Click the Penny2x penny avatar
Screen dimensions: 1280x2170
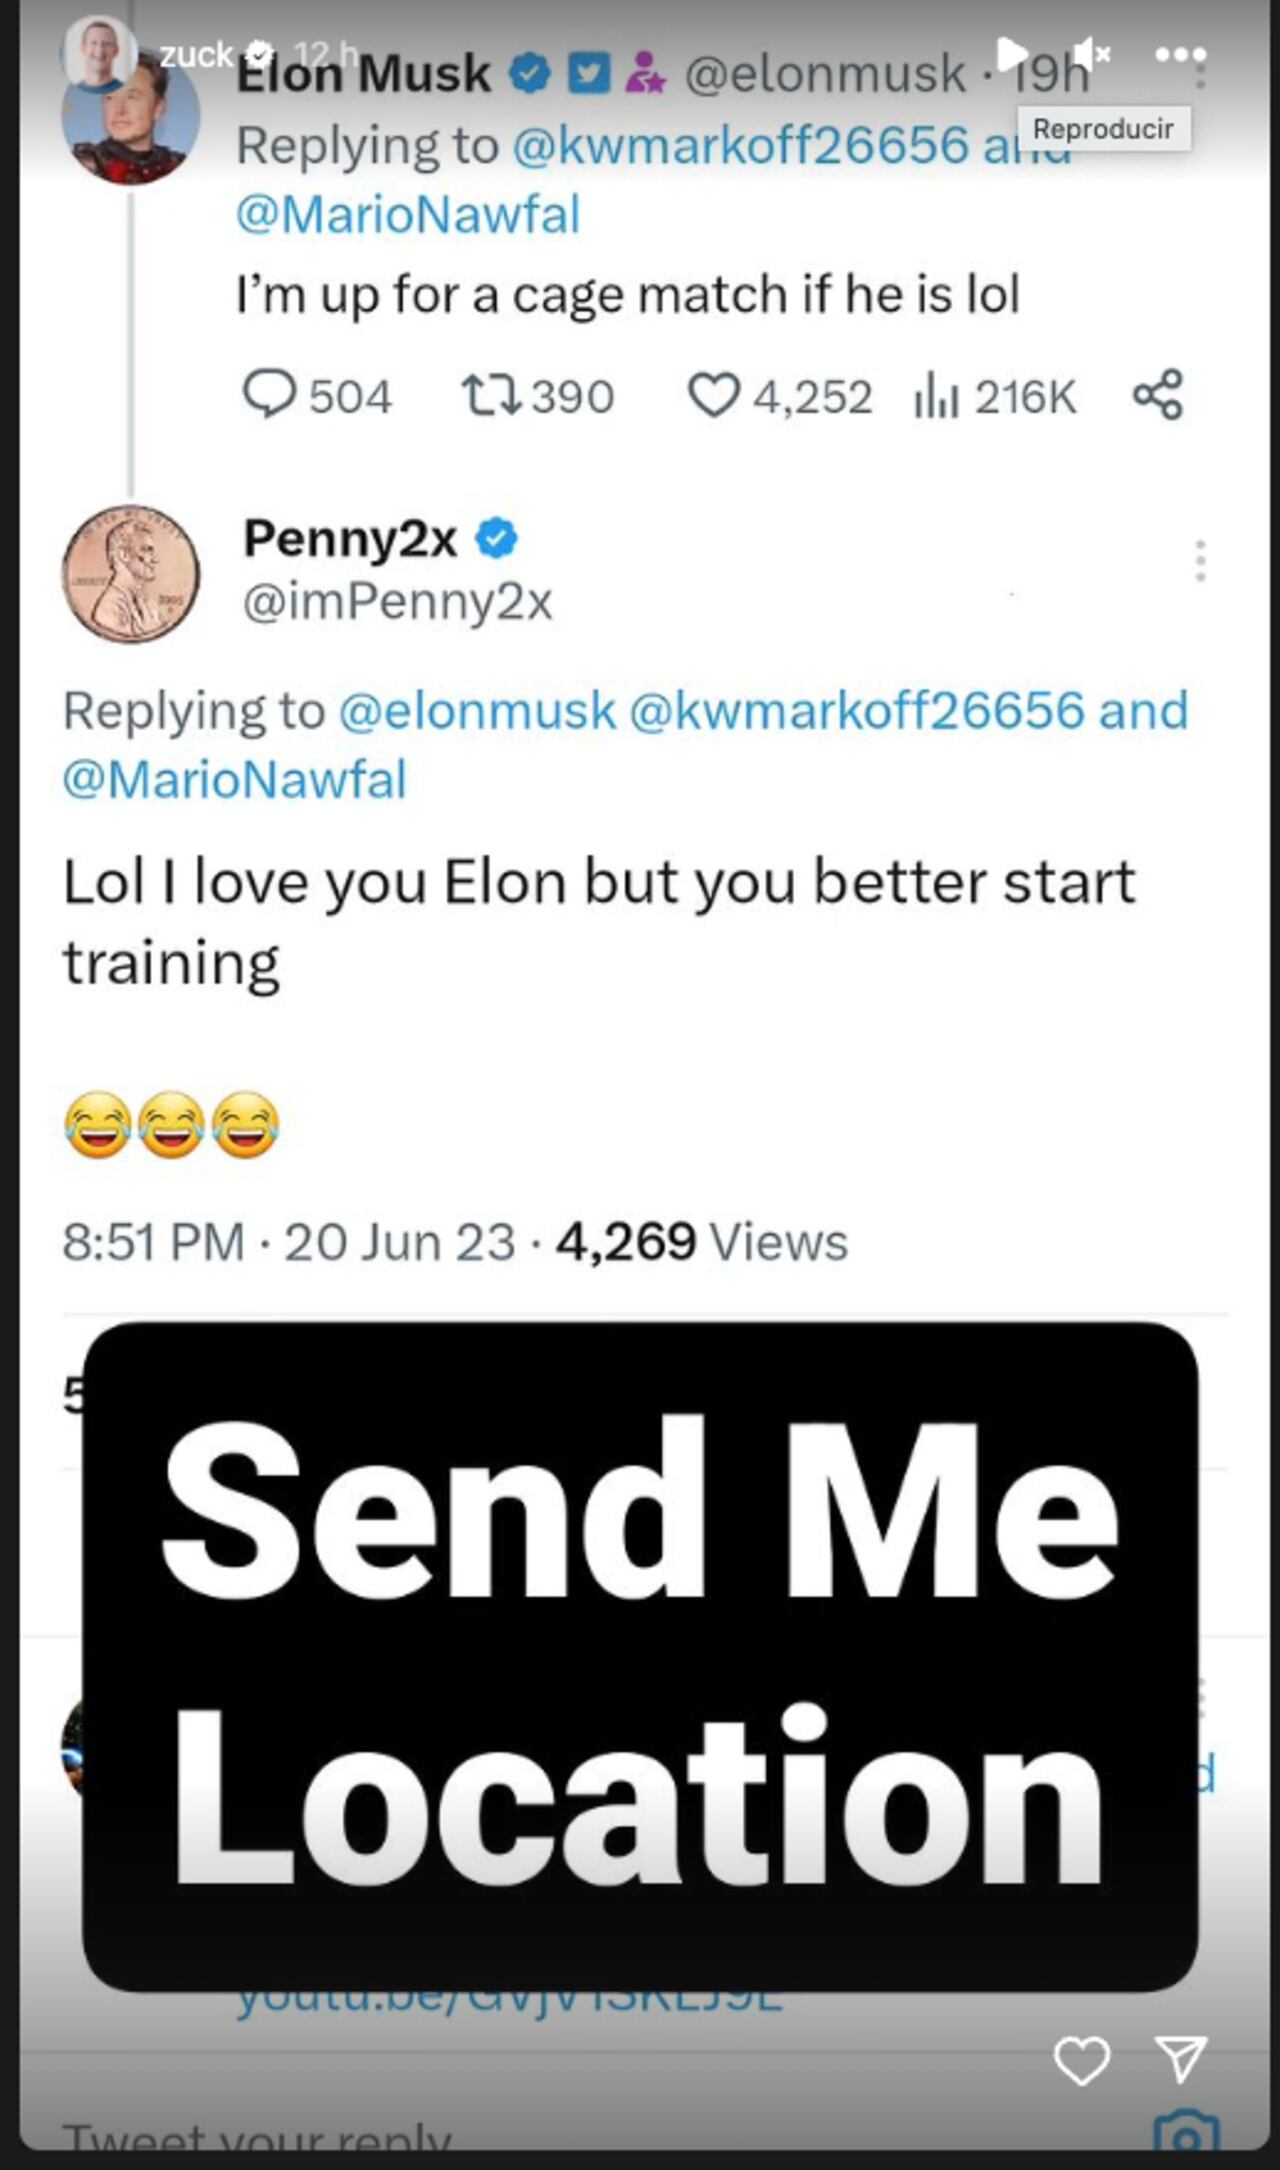(x=131, y=574)
